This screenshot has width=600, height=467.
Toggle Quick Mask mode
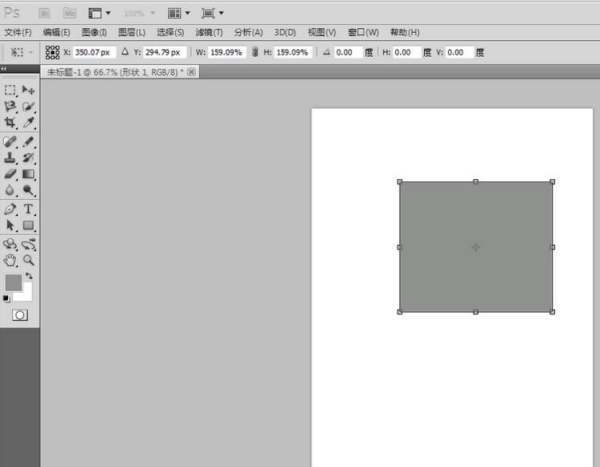19,314
